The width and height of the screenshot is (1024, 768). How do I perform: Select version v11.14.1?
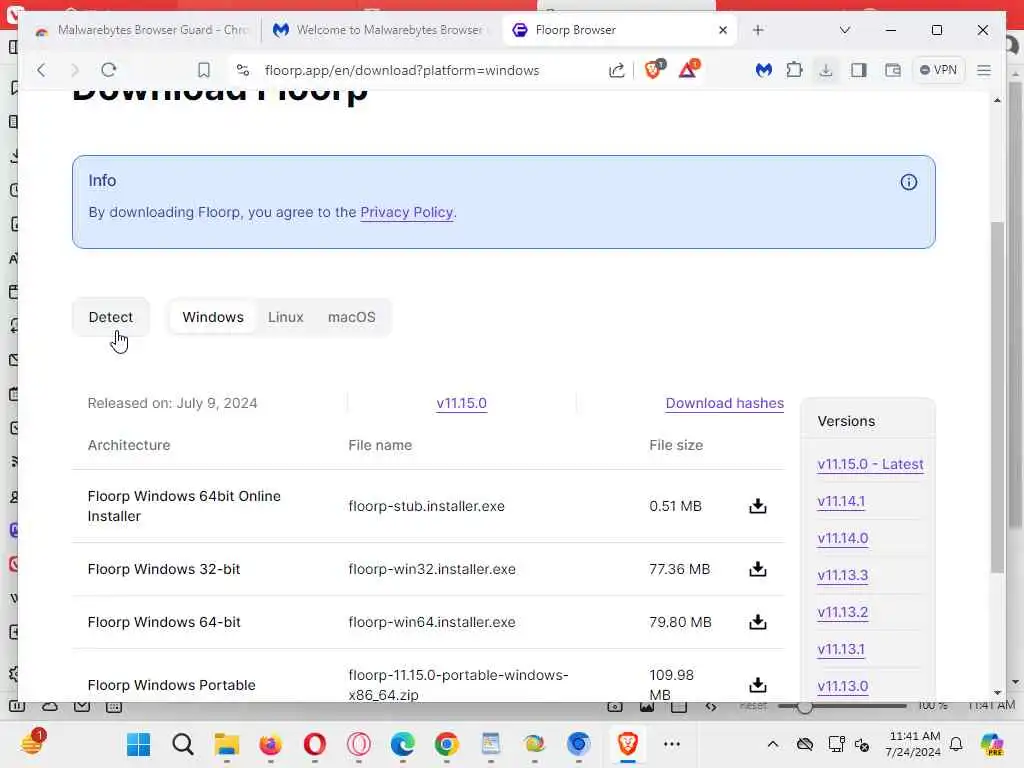pyautogui.click(x=841, y=502)
